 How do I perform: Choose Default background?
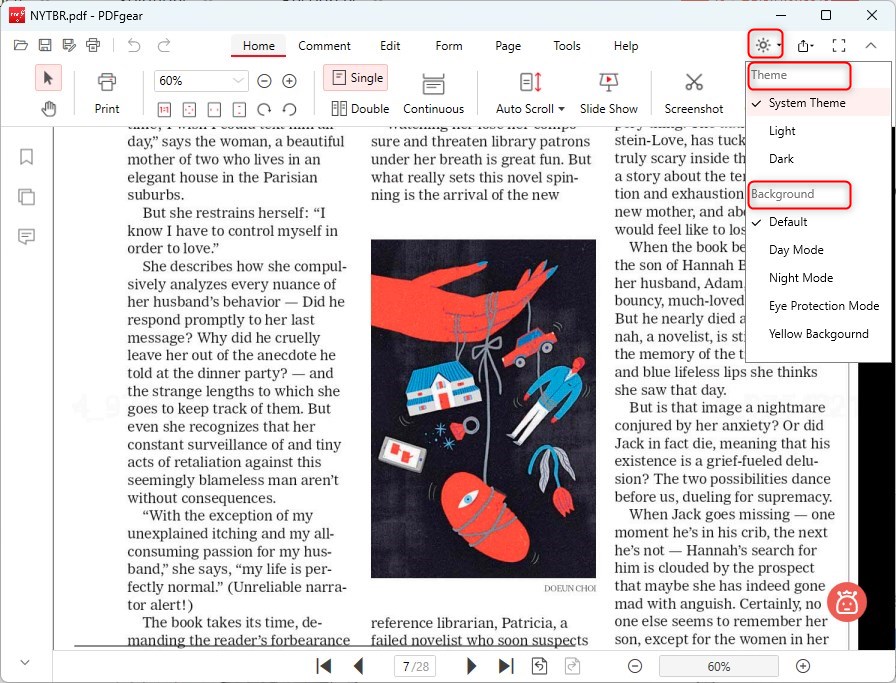(818, 222)
